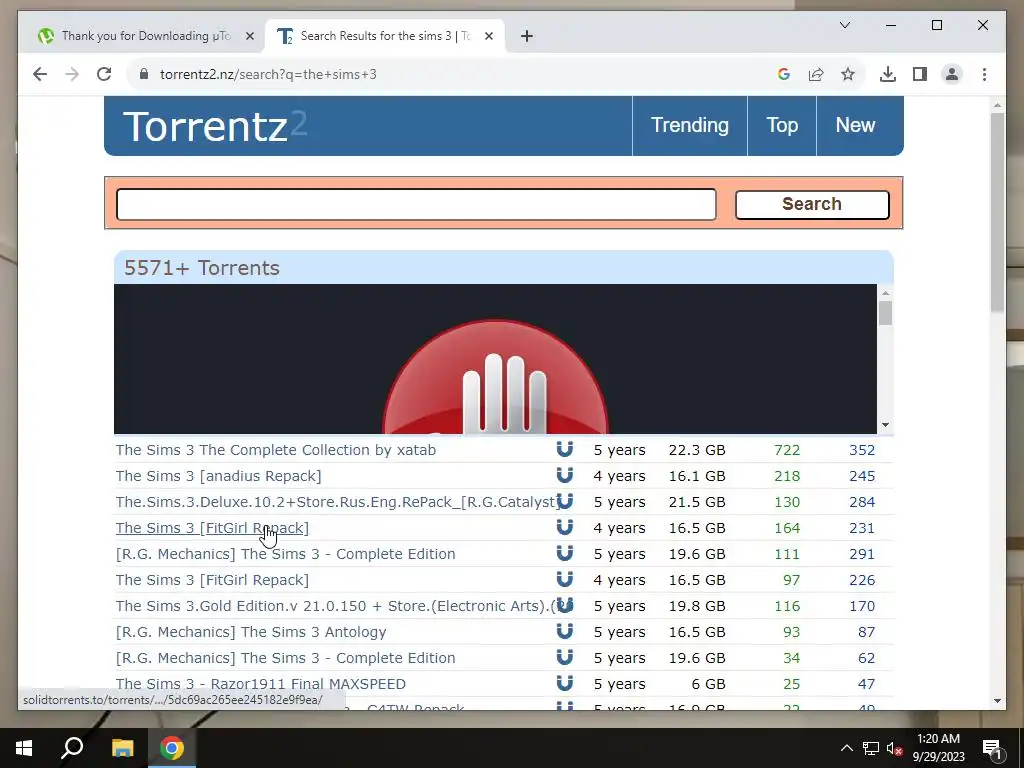The width and height of the screenshot is (1024, 768).
Task: Switch to the uTorrent download tab
Action: (146, 36)
